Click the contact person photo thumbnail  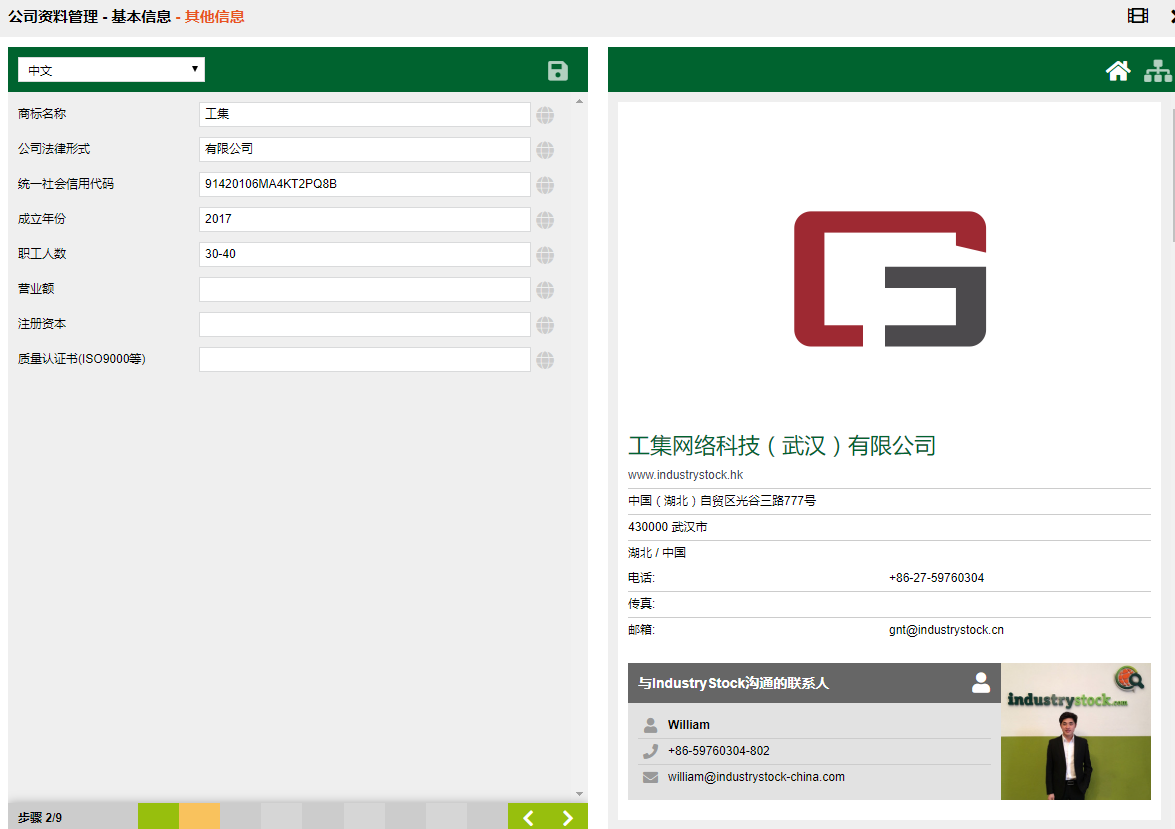pyautogui.click(x=1075, y=731)
